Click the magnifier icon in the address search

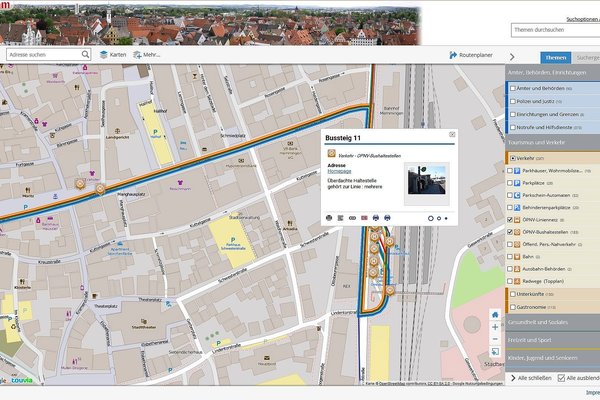(x=85, y=55)
